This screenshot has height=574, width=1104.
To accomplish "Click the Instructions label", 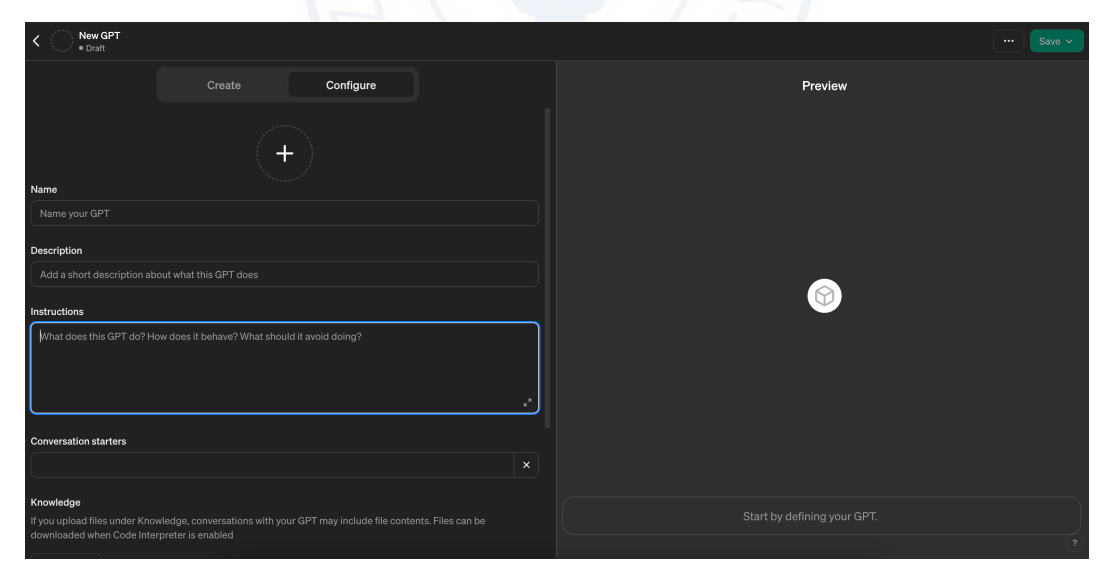I will (57, 311).
